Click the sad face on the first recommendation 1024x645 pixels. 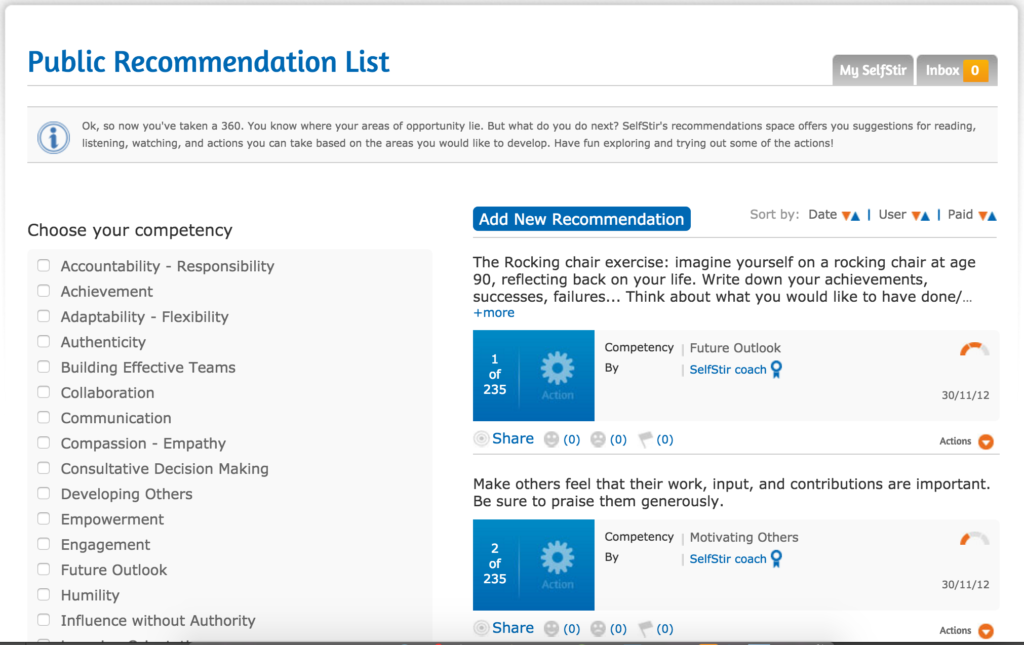[598, 439]
